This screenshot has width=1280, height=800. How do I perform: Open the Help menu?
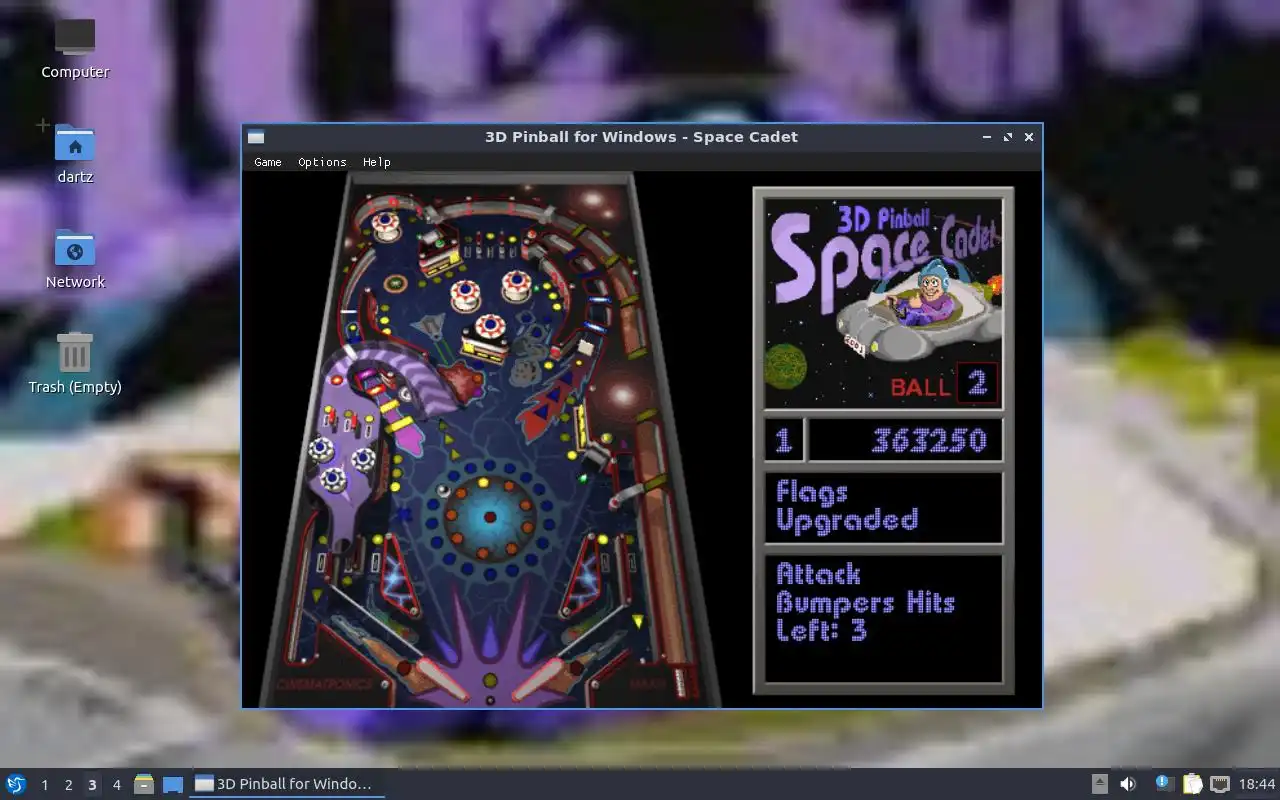[377, 162]
